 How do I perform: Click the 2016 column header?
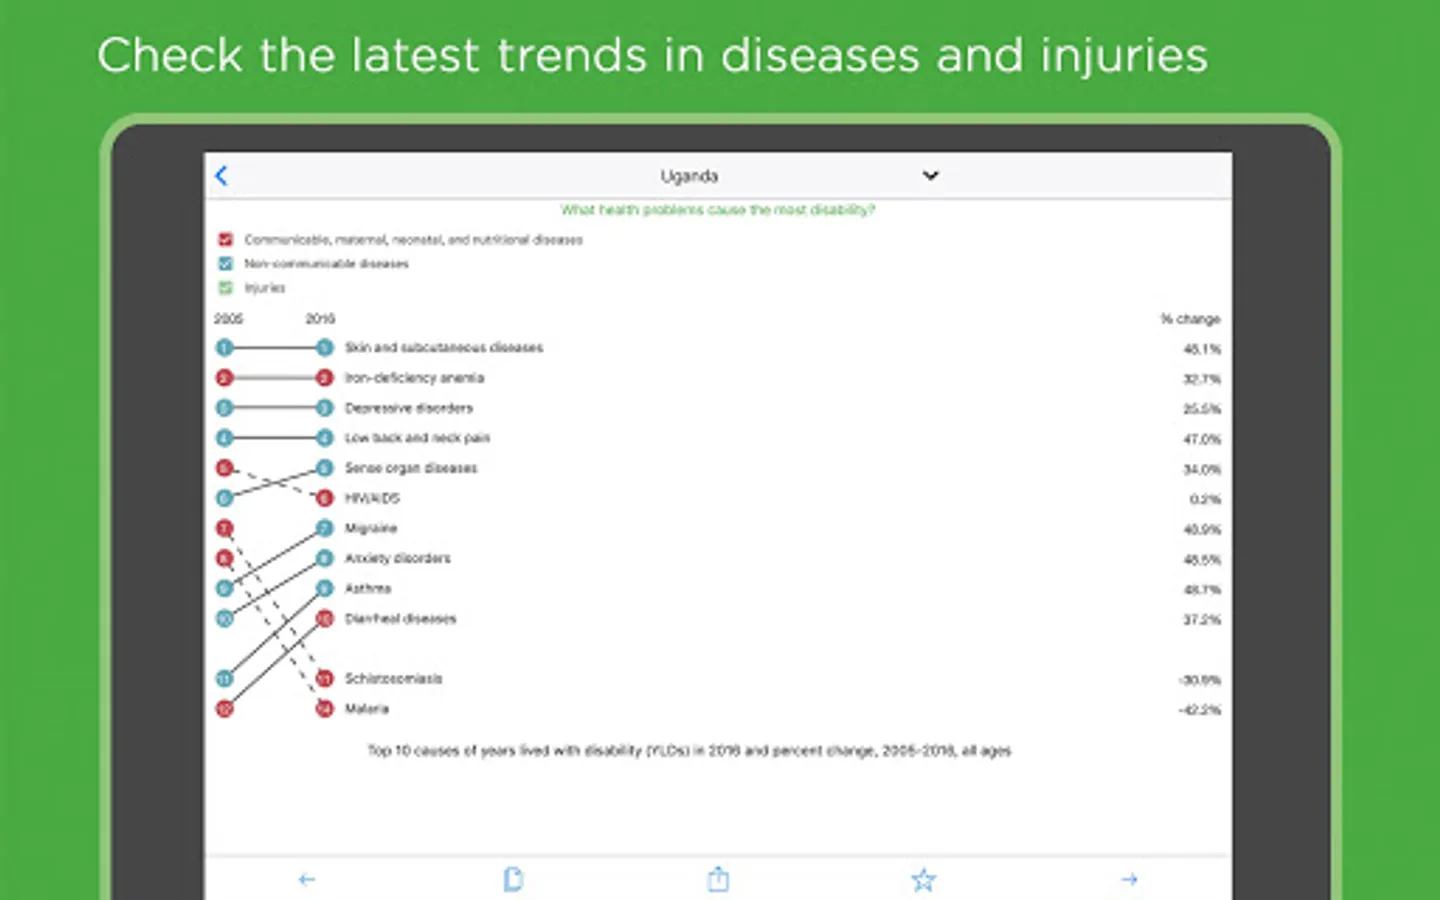coord(320,318)
